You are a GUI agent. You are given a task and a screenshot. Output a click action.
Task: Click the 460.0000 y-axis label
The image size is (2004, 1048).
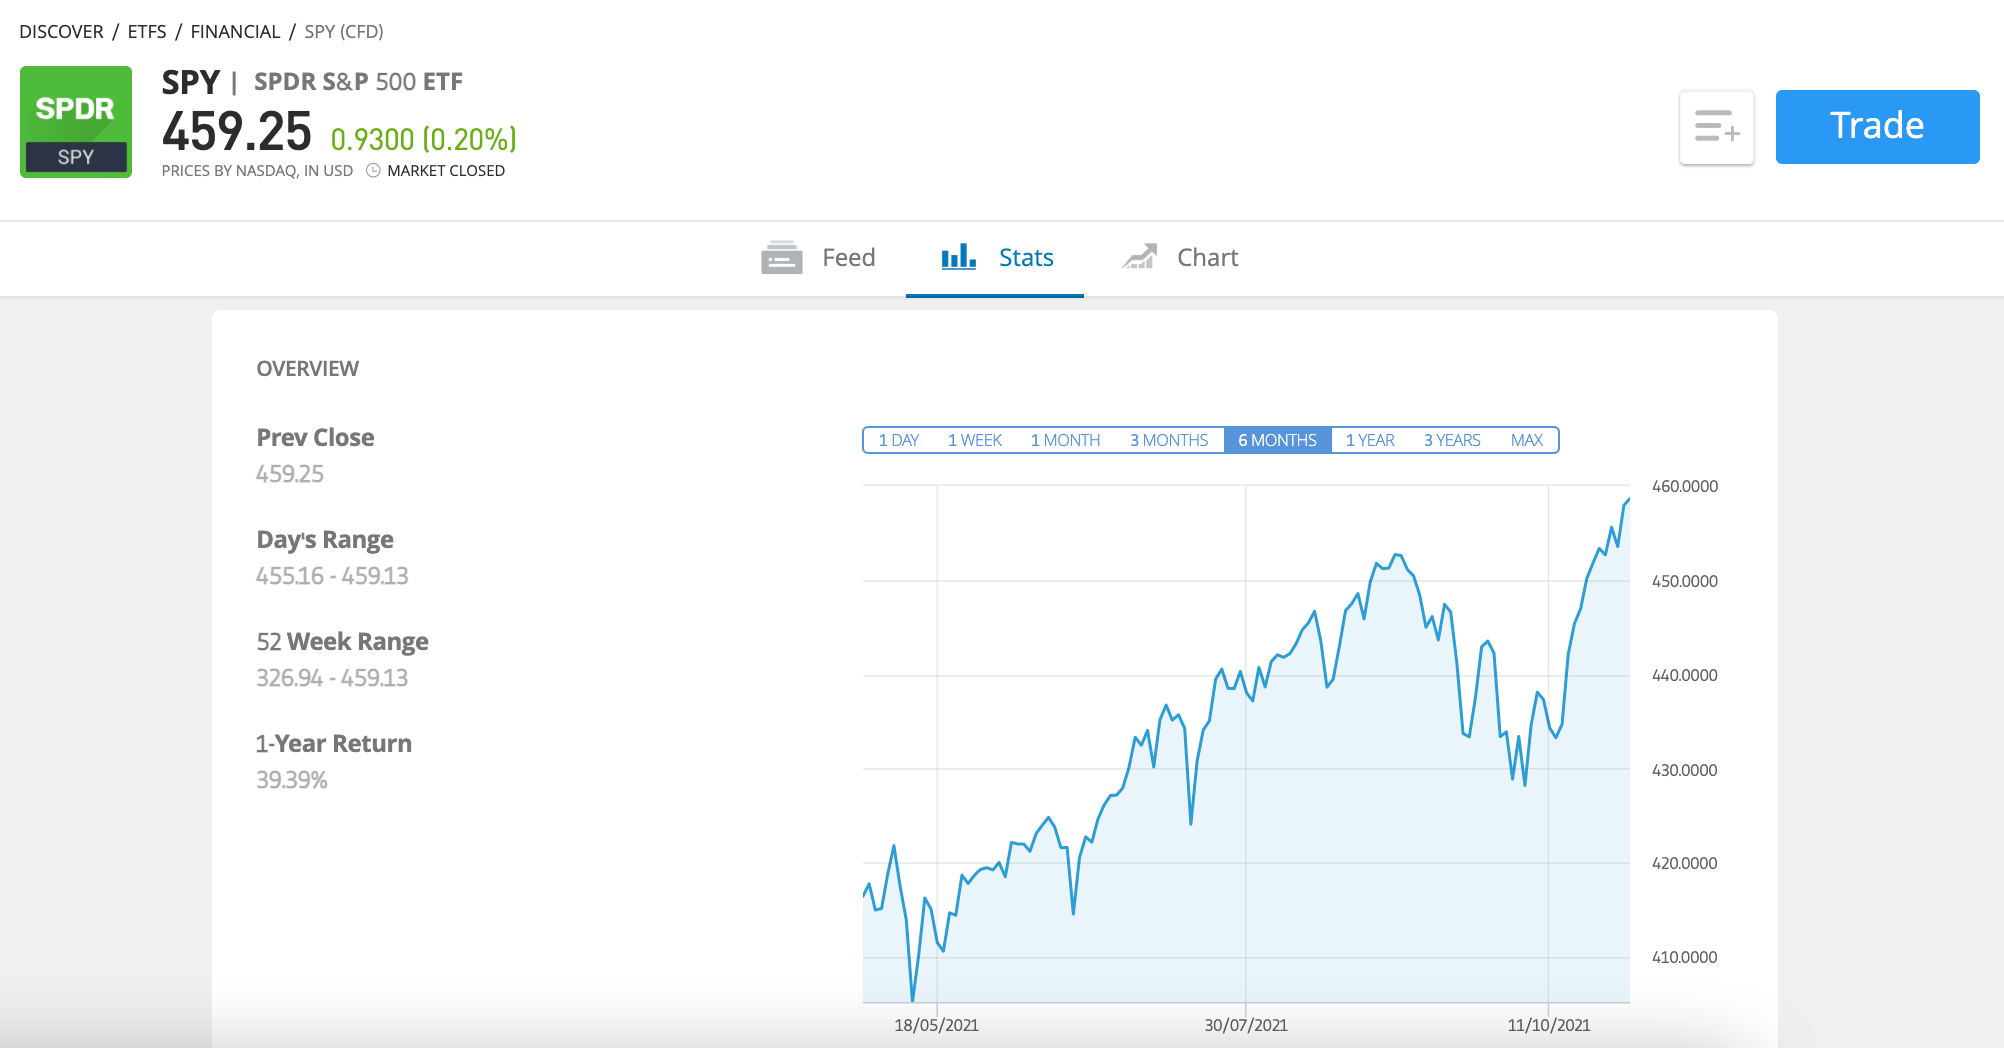pos(1685,487)
